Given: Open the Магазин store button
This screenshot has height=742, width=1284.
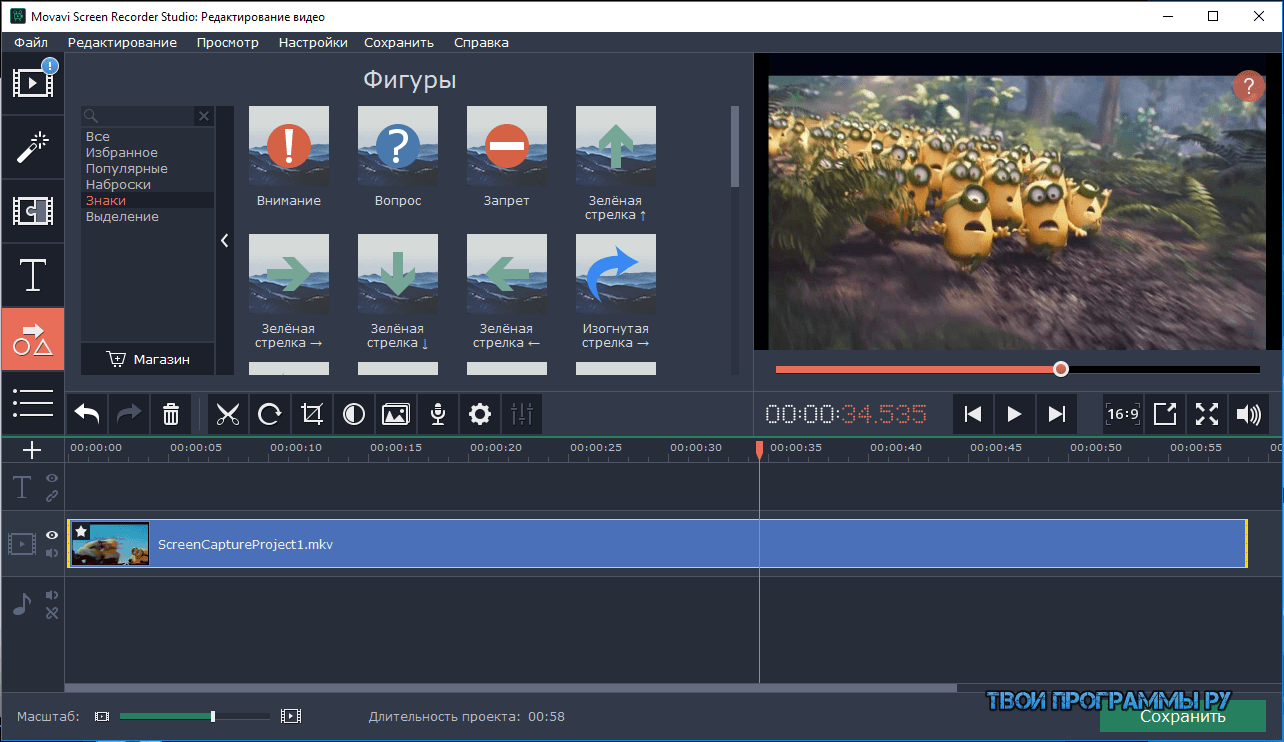Looking at the screenshot, I should tap(148, 360).
